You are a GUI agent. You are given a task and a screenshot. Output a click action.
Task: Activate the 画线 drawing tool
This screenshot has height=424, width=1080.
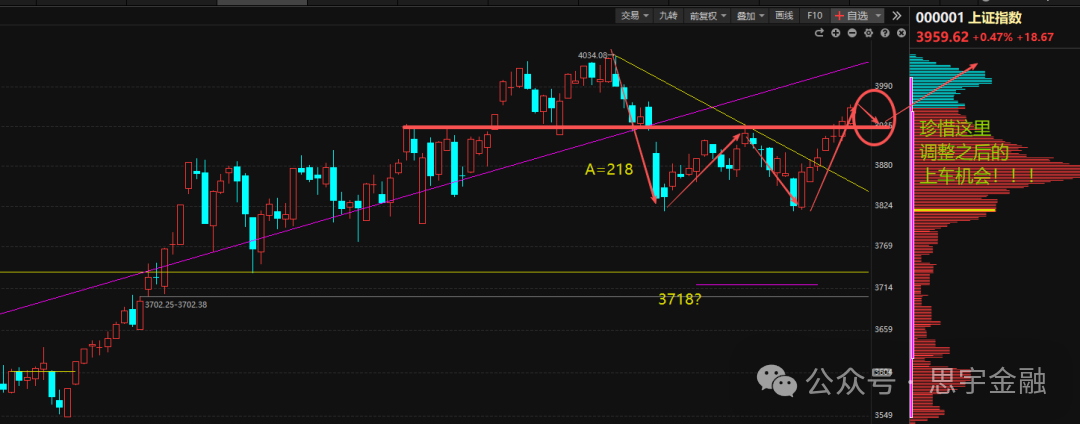(785, 16)
